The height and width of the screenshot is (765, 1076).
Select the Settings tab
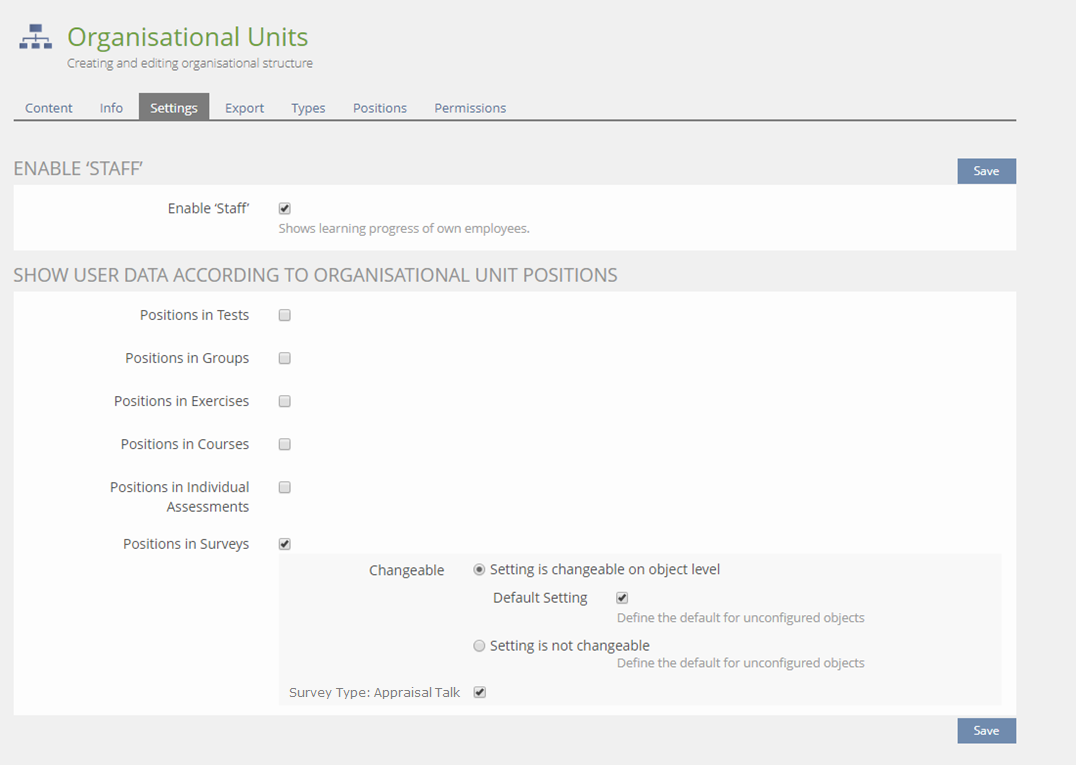click(174, 108)
